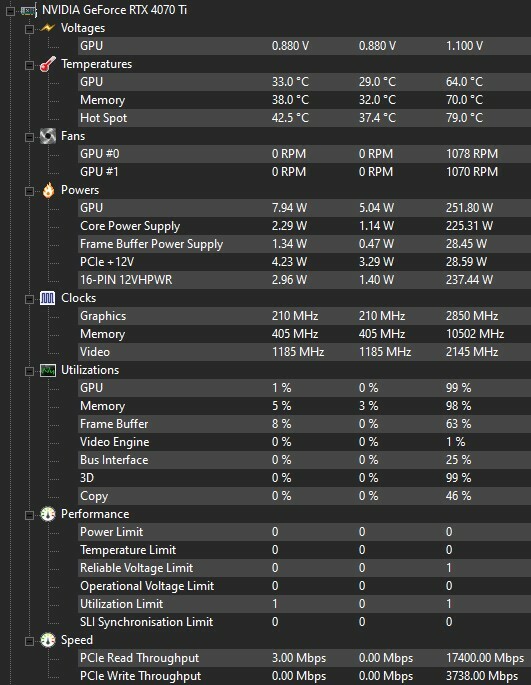Click the green graph Utilizations icon

(x=48, y=370)
